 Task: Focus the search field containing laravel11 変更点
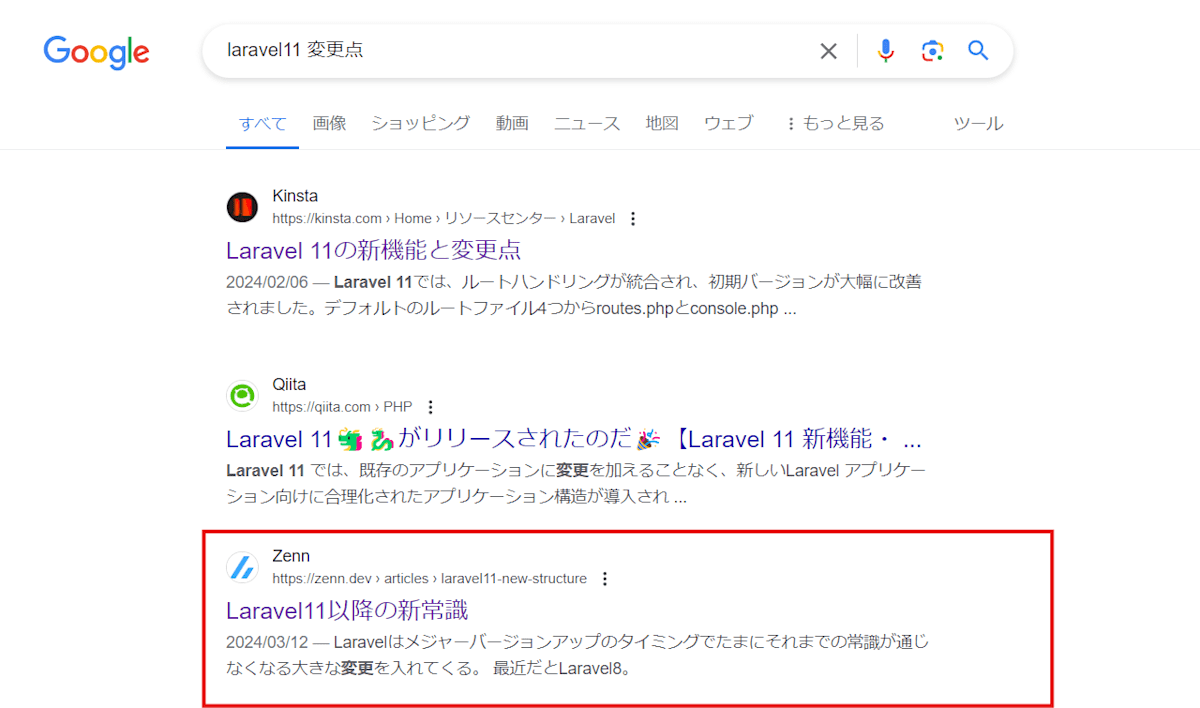point(515,51)
